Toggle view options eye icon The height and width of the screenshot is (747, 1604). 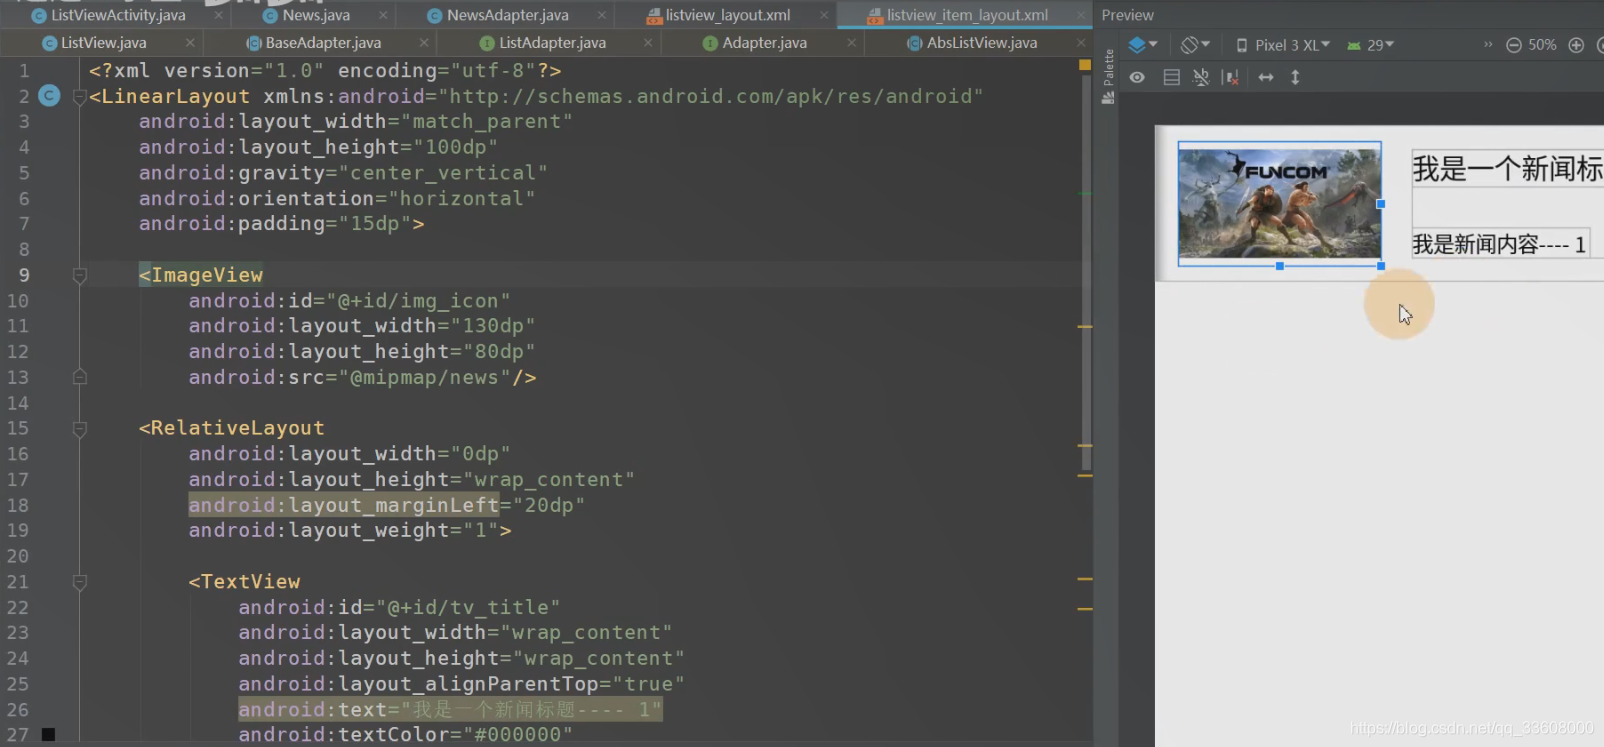[x=1137, y=77]
